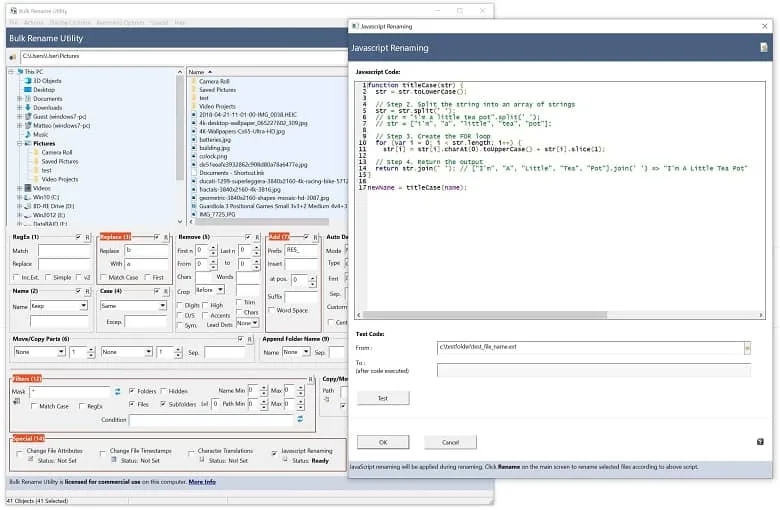The height and width of the screenshot is (510, 780).
Task: Click the Add Prefix input field
Action: (301, 250)
